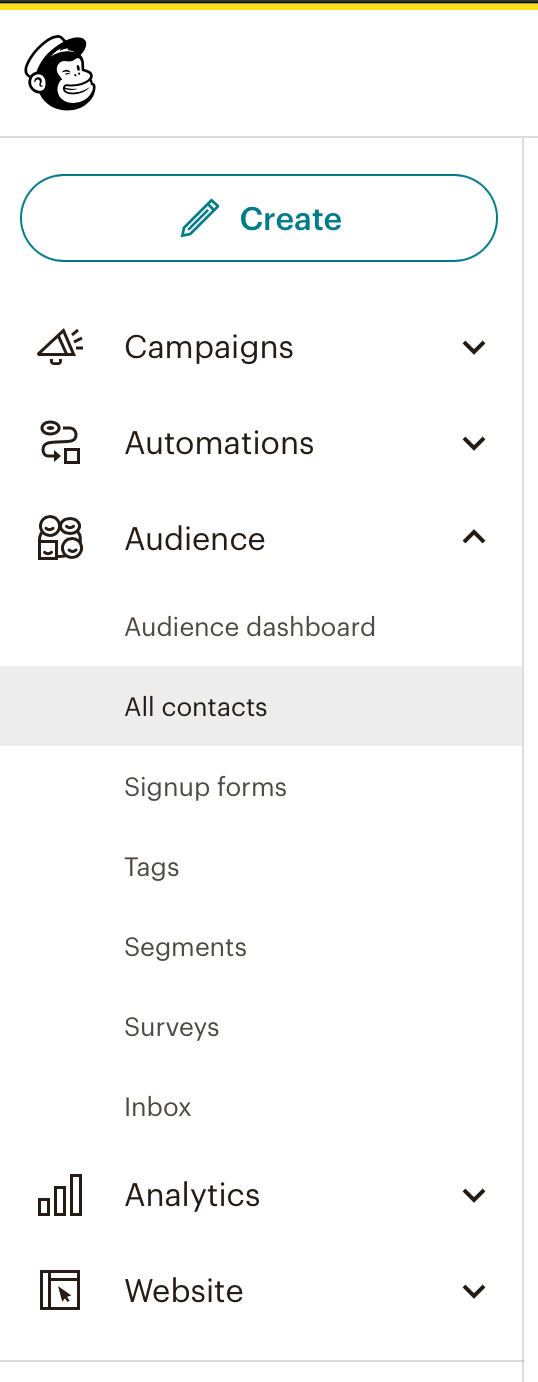538x1382 pixels.
Task: Open Signup forms page
Action: pos(205,787)
